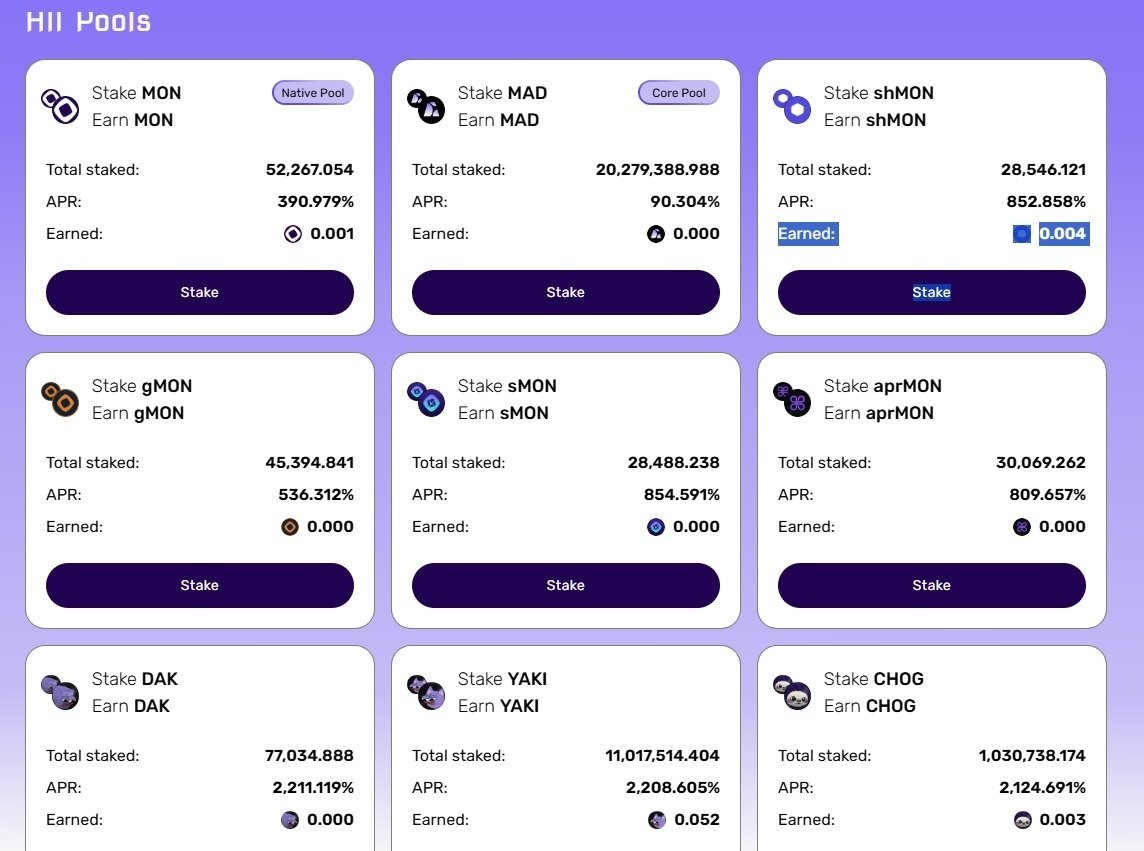The image size is (1144, 851).
Task: Stake in the shMON pool
Action: (931, 293)
